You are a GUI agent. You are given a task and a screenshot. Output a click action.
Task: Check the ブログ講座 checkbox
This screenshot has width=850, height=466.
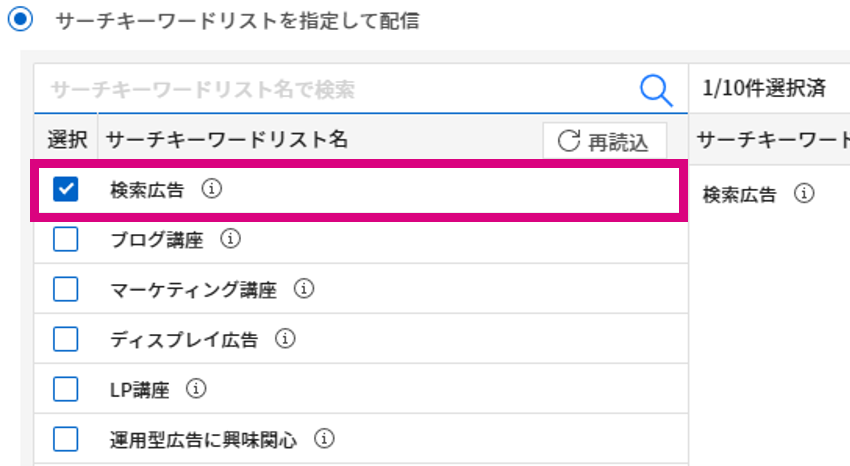[66, 239]
